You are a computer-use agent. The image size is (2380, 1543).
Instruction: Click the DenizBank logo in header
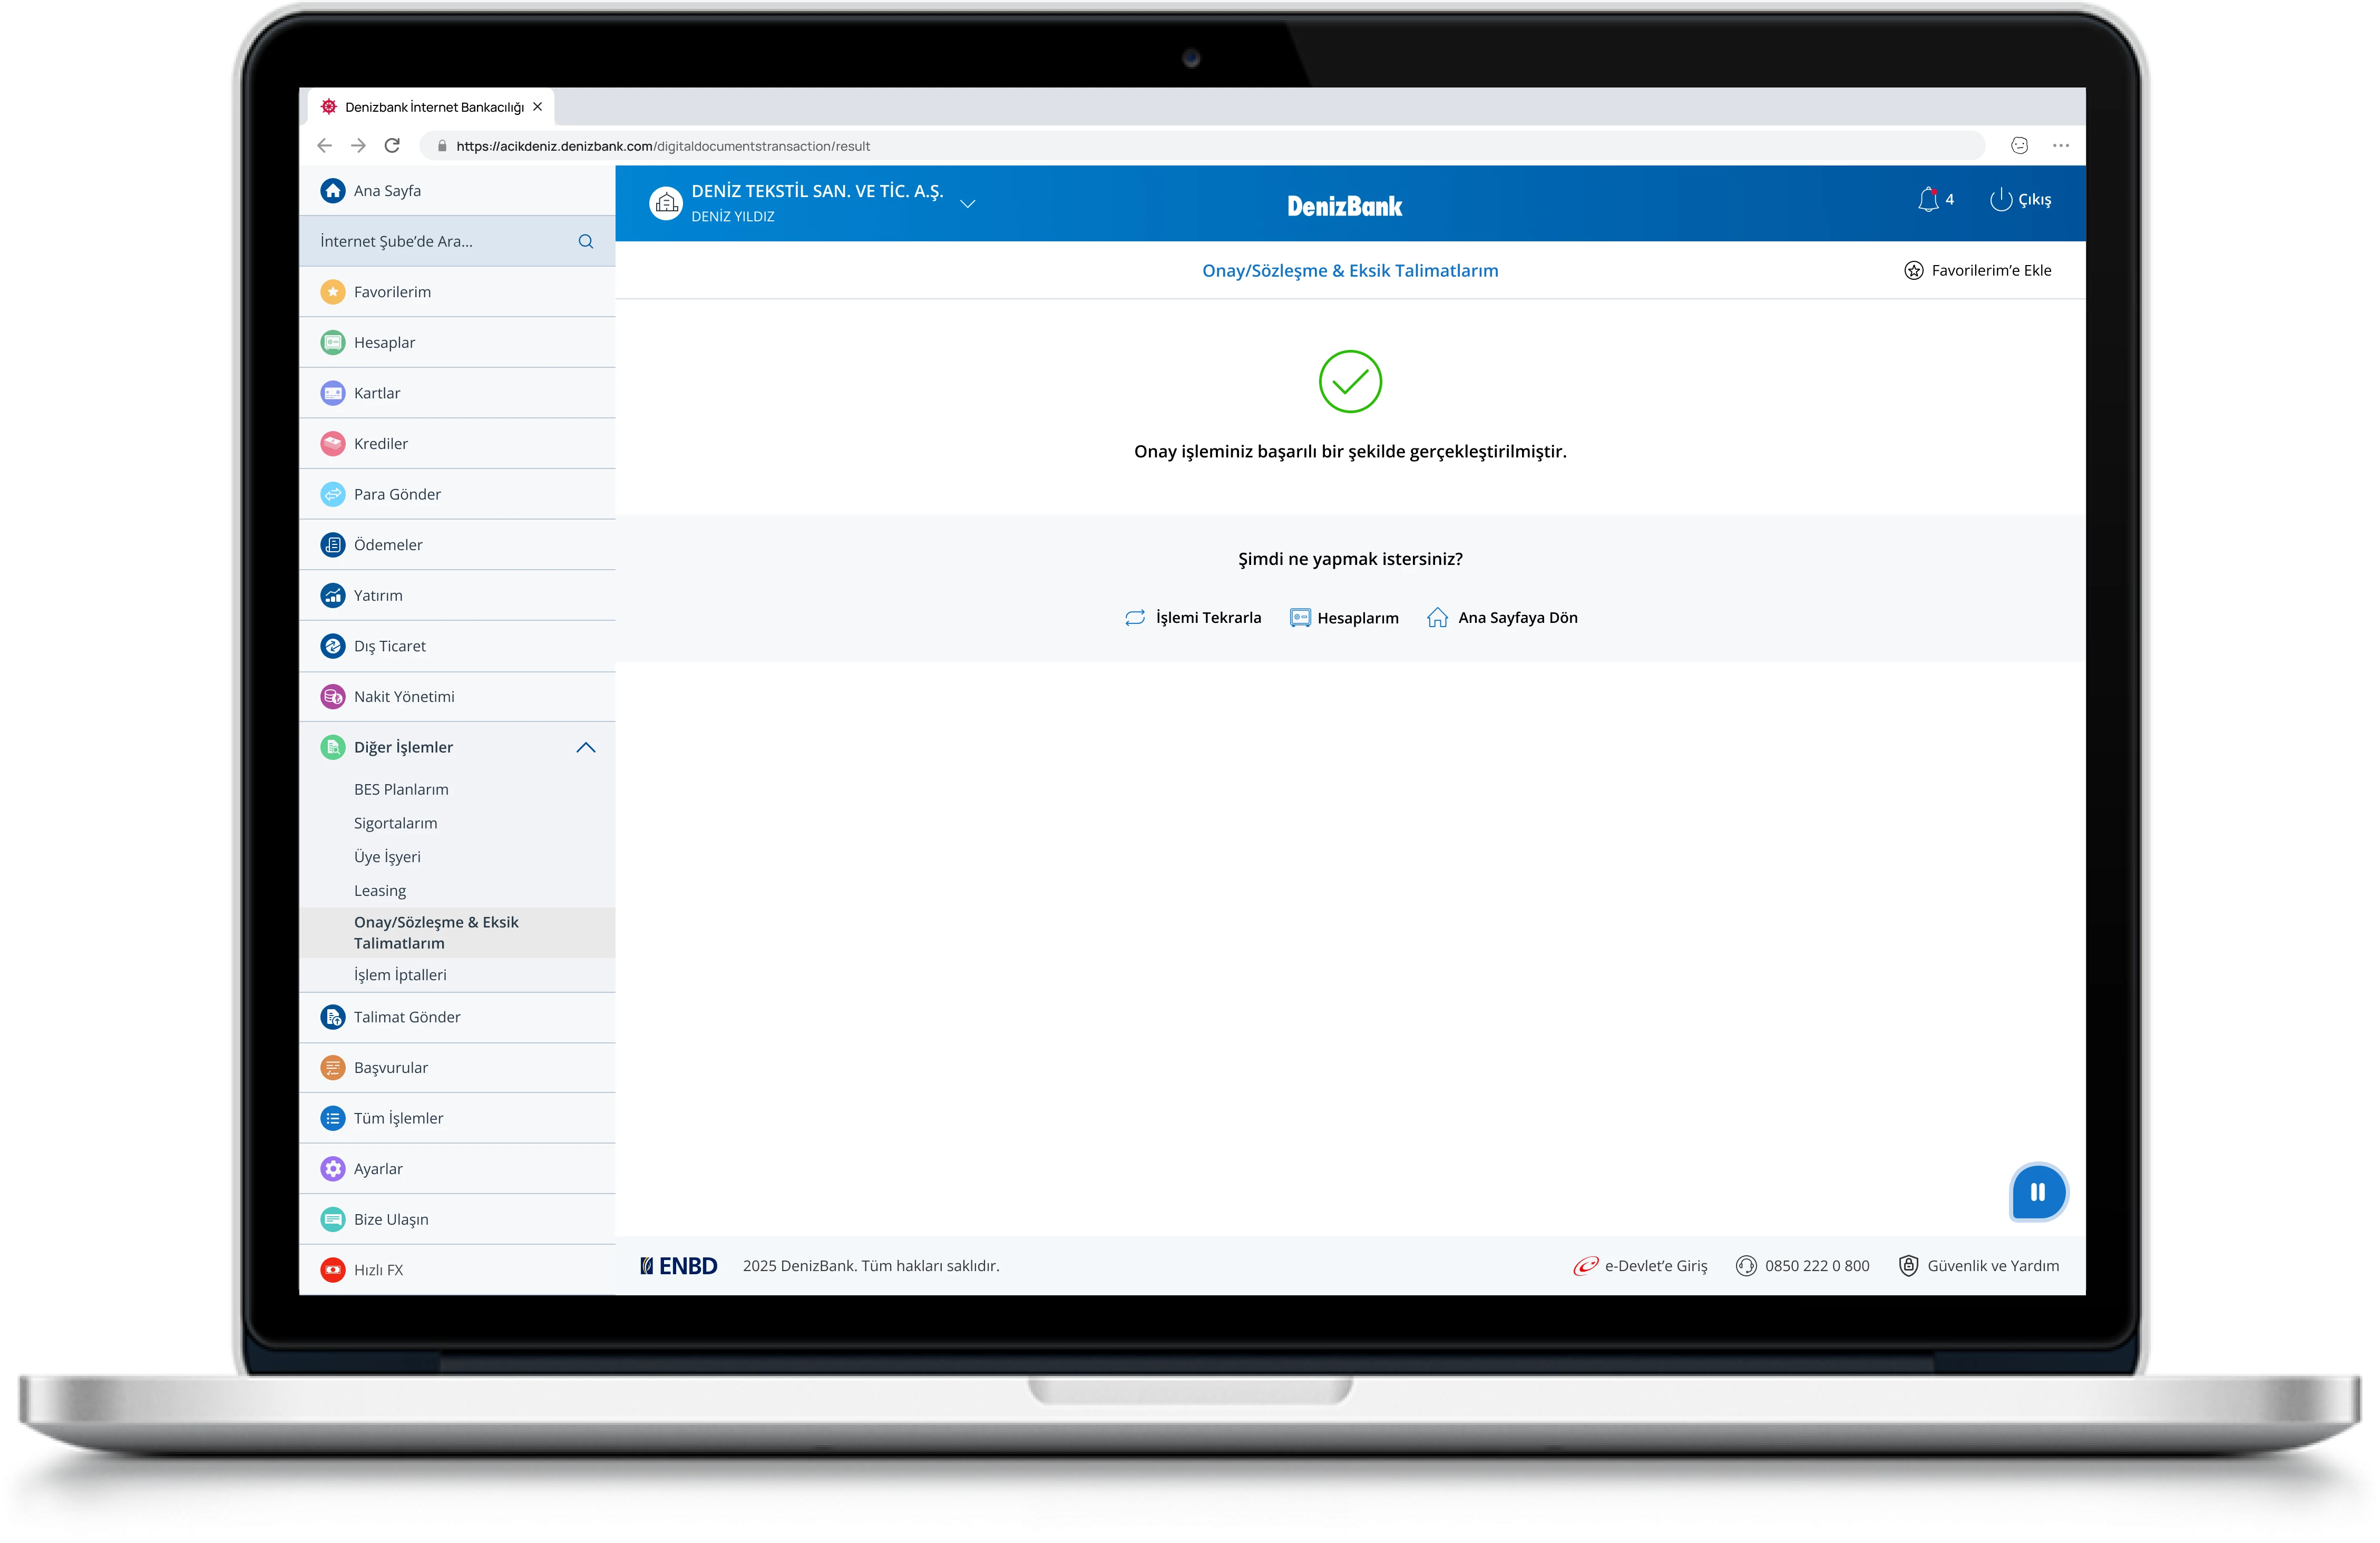click(x=1344, y=206)
